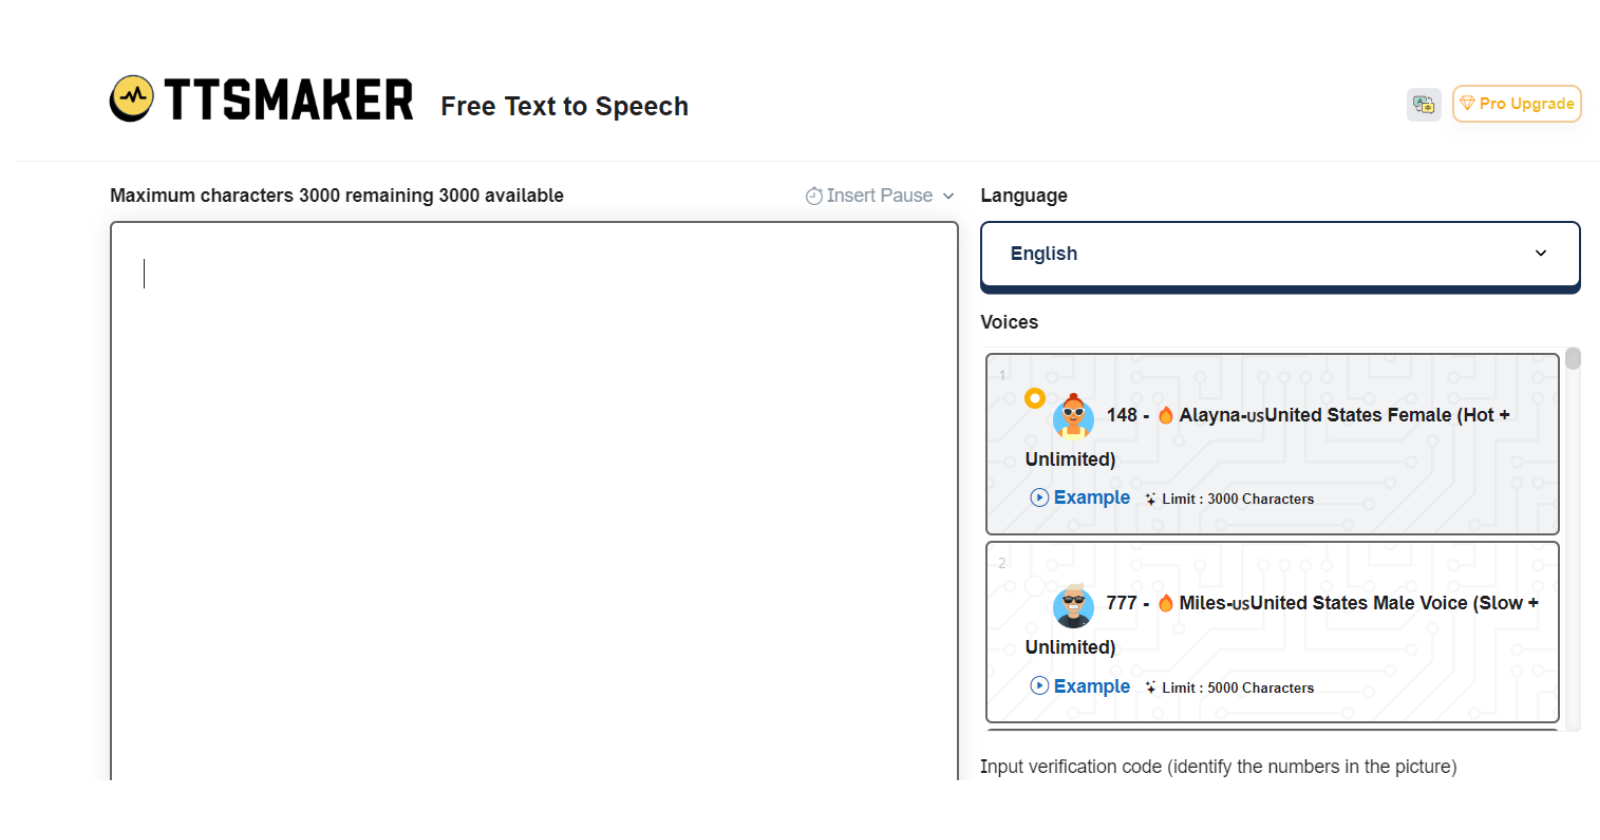1600x840 pixels.
Task: Click the Miles voice avatar
Action: point(1073,605)
